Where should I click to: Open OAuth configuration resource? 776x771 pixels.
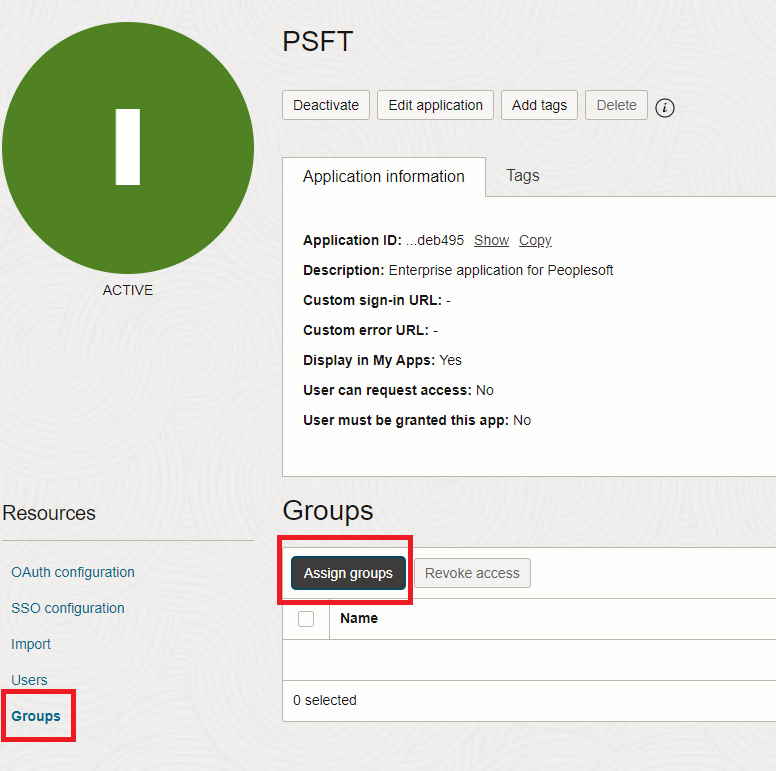click(73, 572)
